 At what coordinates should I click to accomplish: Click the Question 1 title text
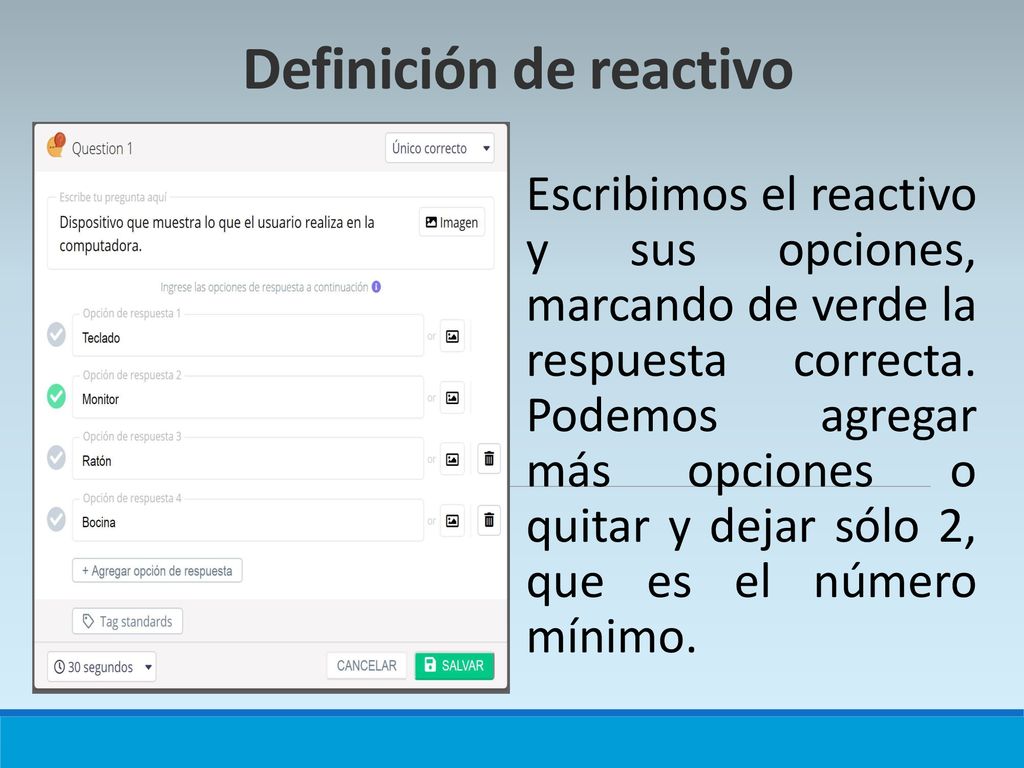[102, 149]
